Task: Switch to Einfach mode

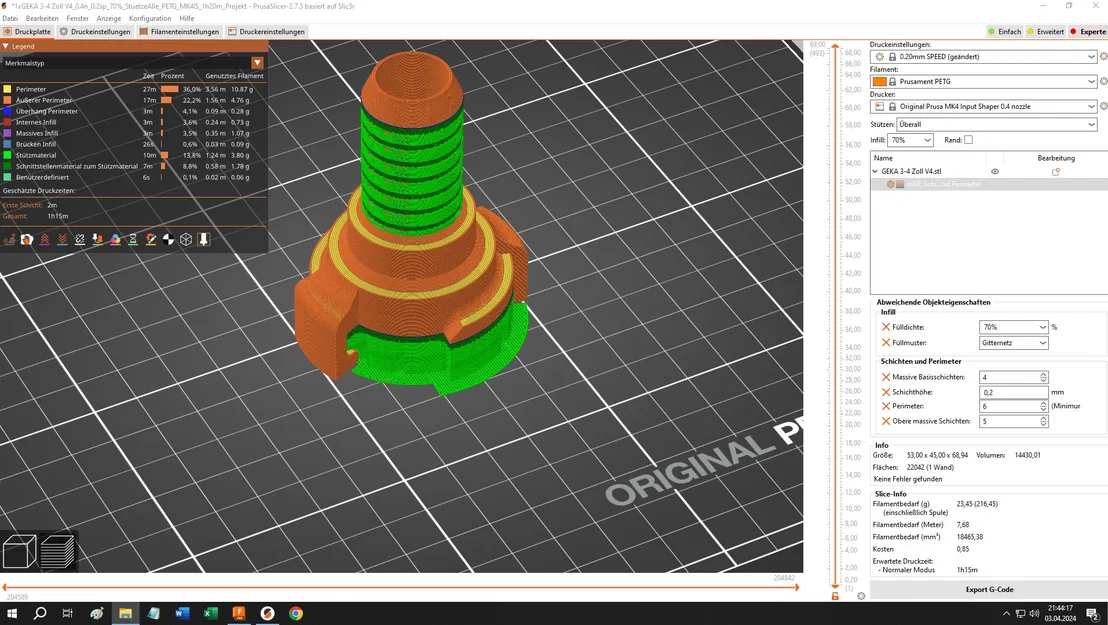Action: (x=1004, y=32)
